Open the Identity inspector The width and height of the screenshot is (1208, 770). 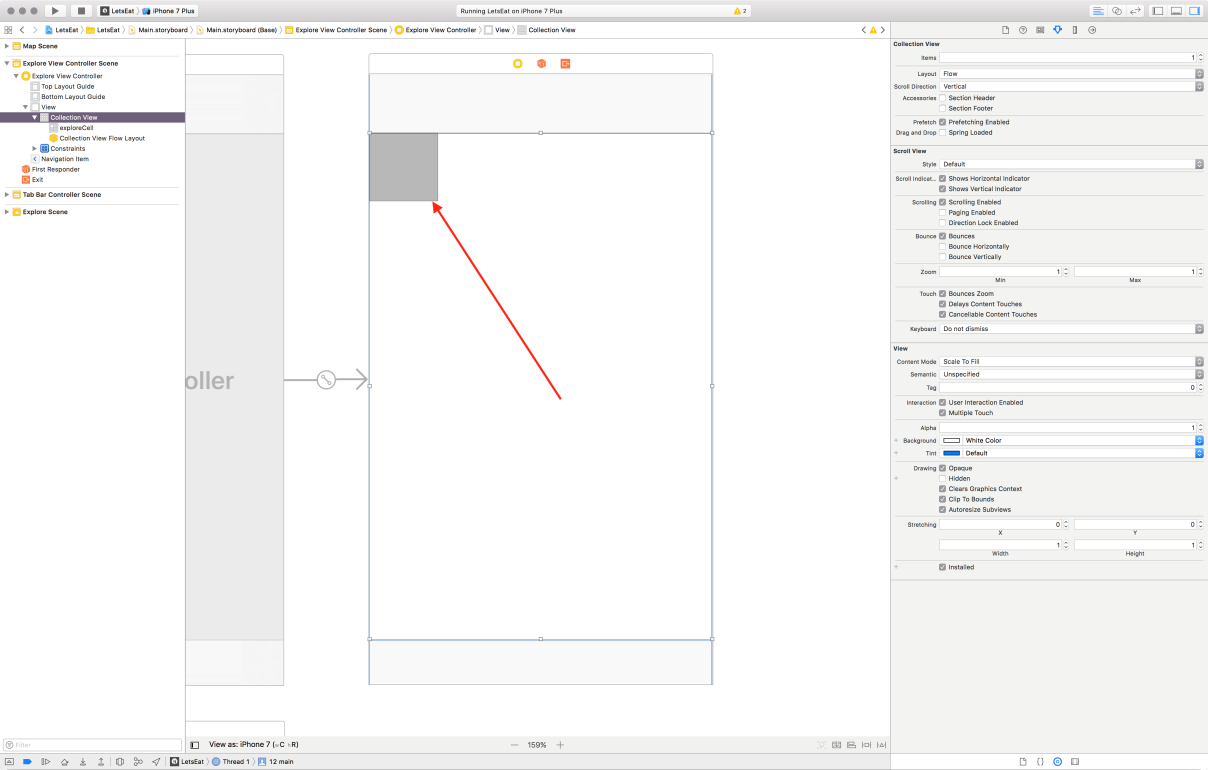[1040, 30]
